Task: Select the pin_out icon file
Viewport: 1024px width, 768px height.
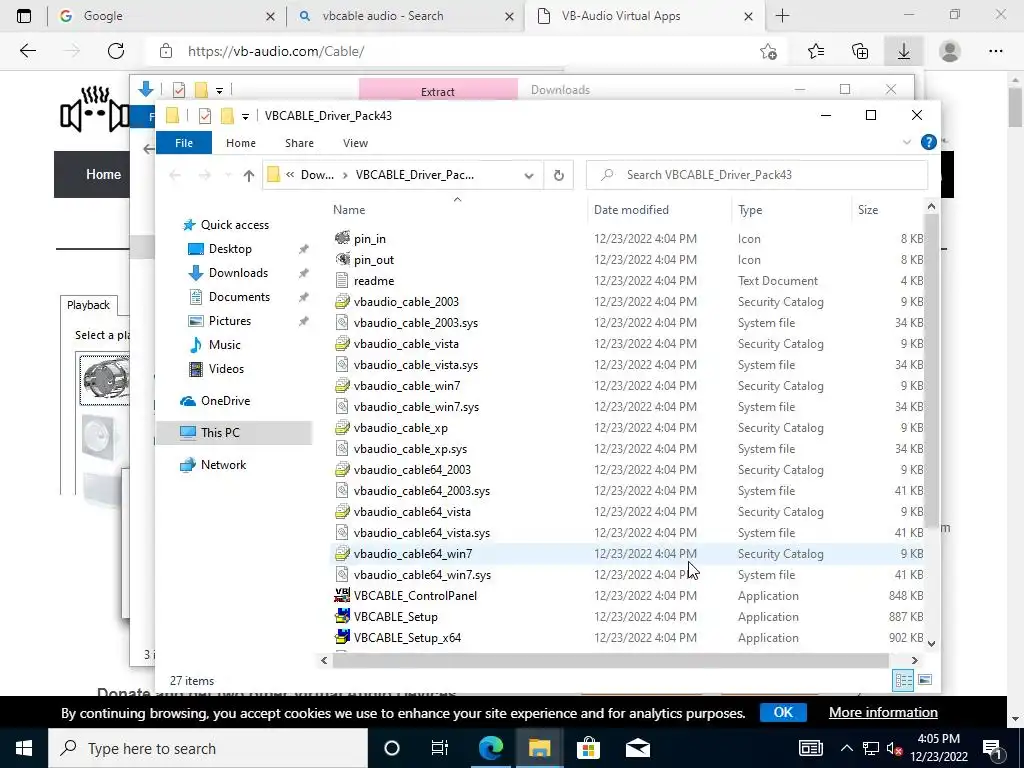Action: pos(374,260)
